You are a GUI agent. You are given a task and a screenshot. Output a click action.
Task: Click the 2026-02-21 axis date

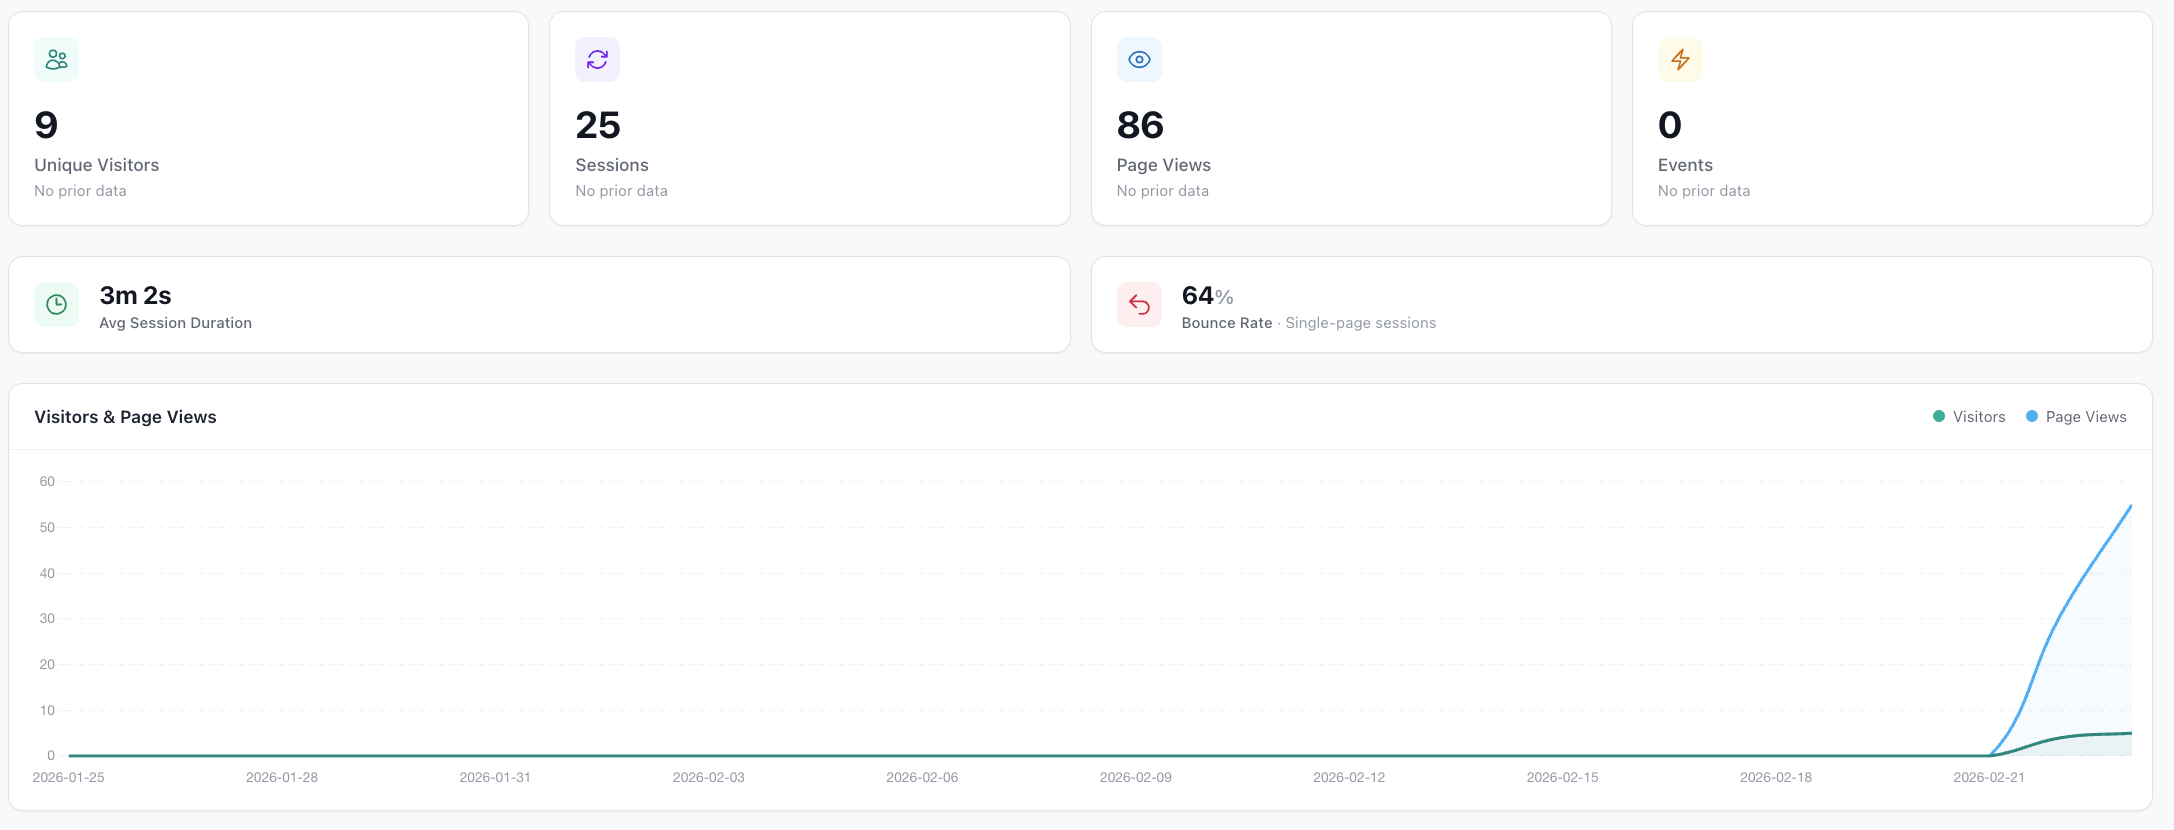pyautogui.click(x=1989, y=777)
